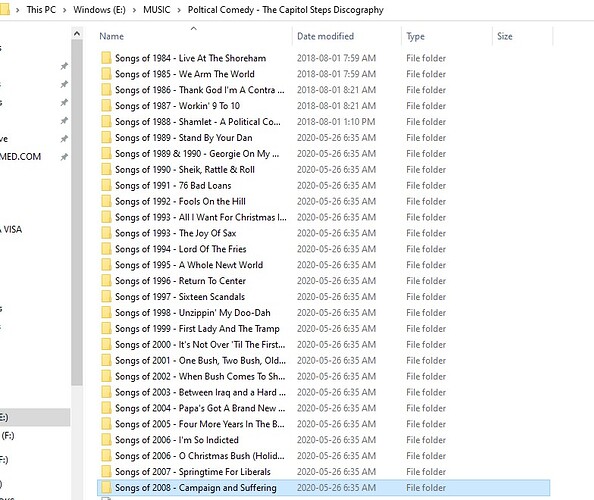
Task: Select Songs of 2004 - Papa's Got A Brand New
Action: [x=200, y=408]
